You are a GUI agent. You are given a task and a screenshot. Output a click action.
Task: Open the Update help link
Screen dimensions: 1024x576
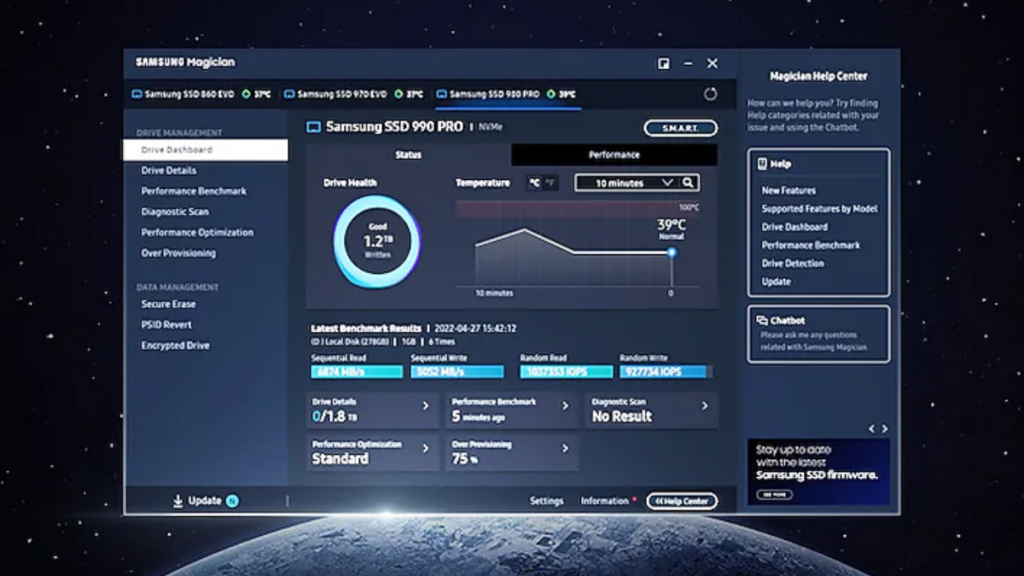(776, 282)
